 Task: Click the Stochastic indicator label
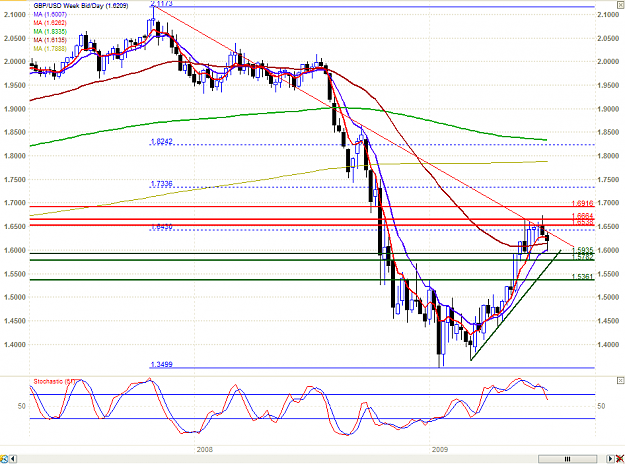tap(54, 382)
